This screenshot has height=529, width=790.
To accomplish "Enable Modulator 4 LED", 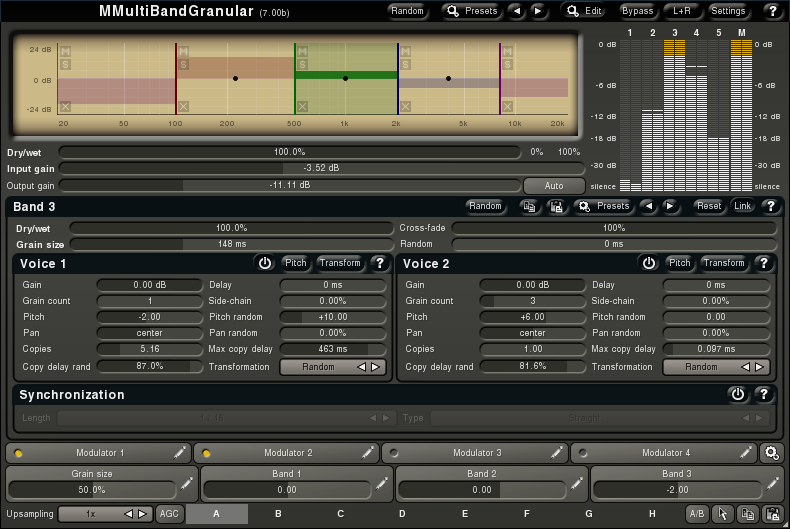I will tap(583, 453).
